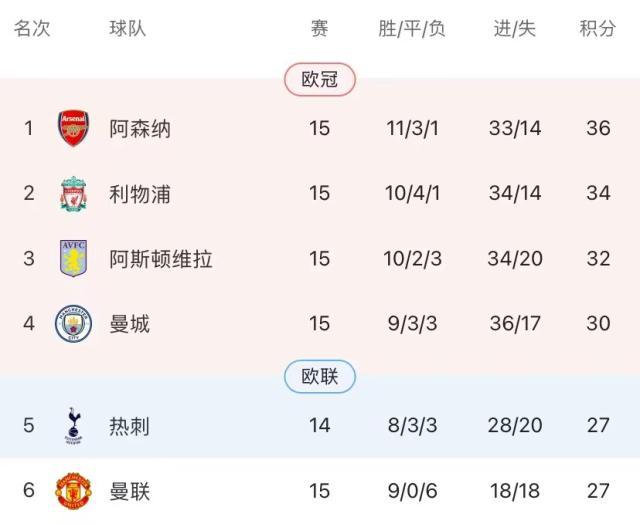
Task: Click Arsenal's 36 points value
Action: point(598,129)
